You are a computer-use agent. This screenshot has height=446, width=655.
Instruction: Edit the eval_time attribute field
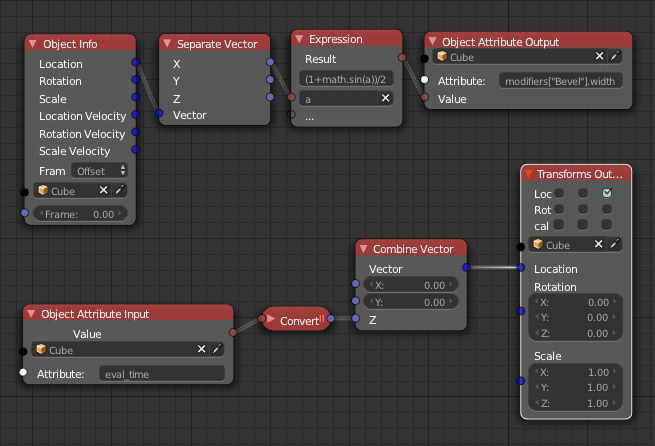point(162,374)
